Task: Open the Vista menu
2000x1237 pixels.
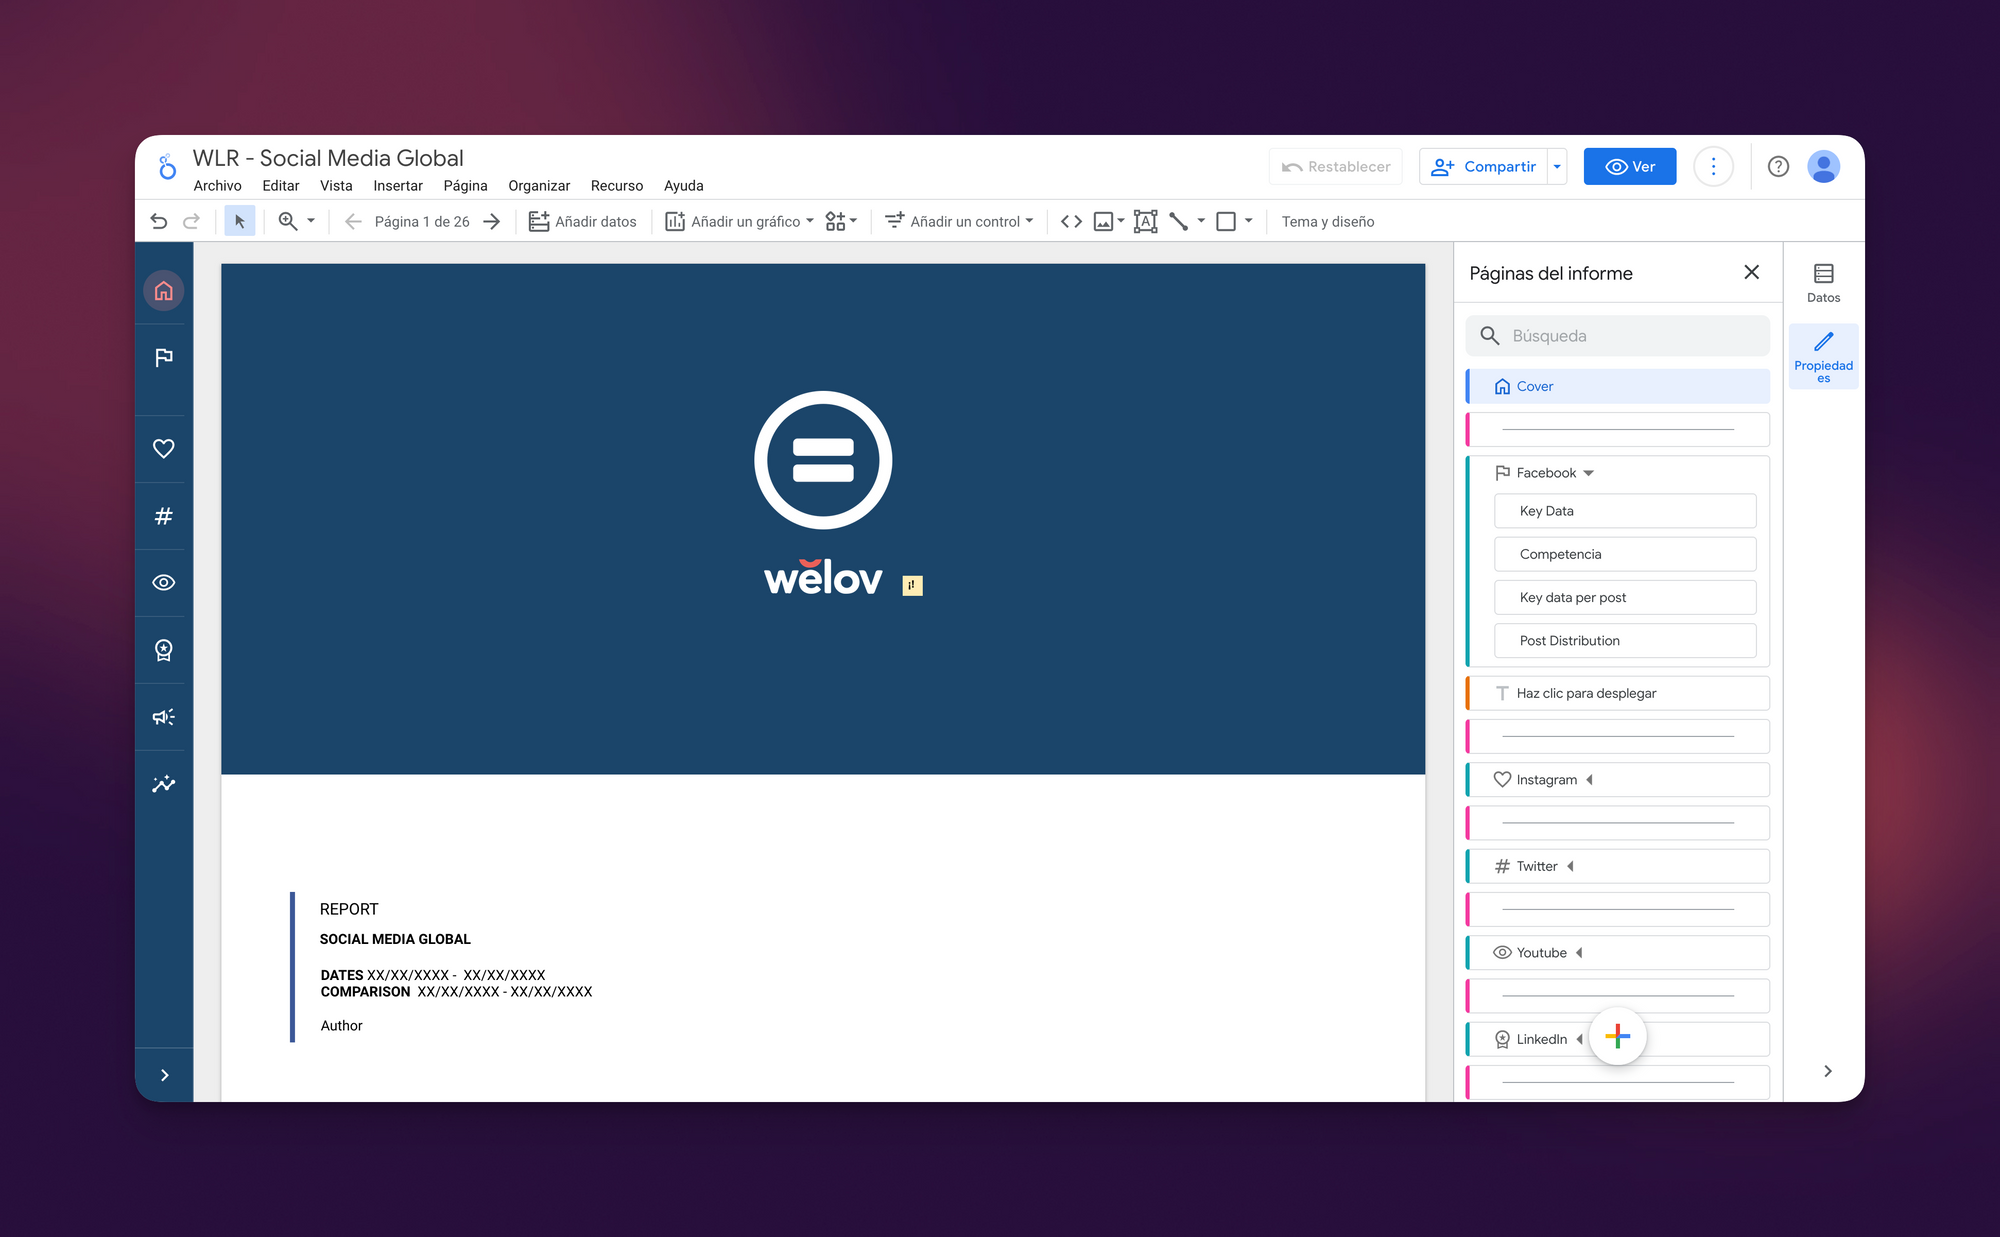Action: [336, 186]
